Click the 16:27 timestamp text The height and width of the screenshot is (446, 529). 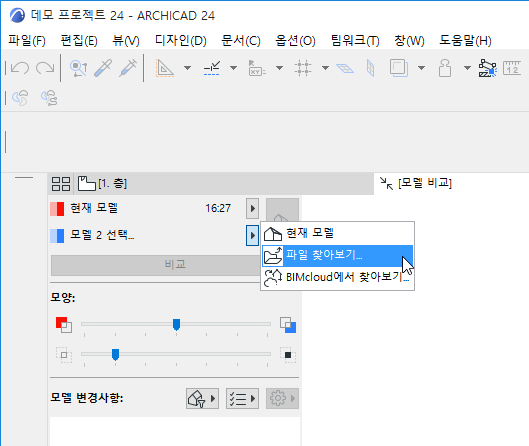click(218, 208)
